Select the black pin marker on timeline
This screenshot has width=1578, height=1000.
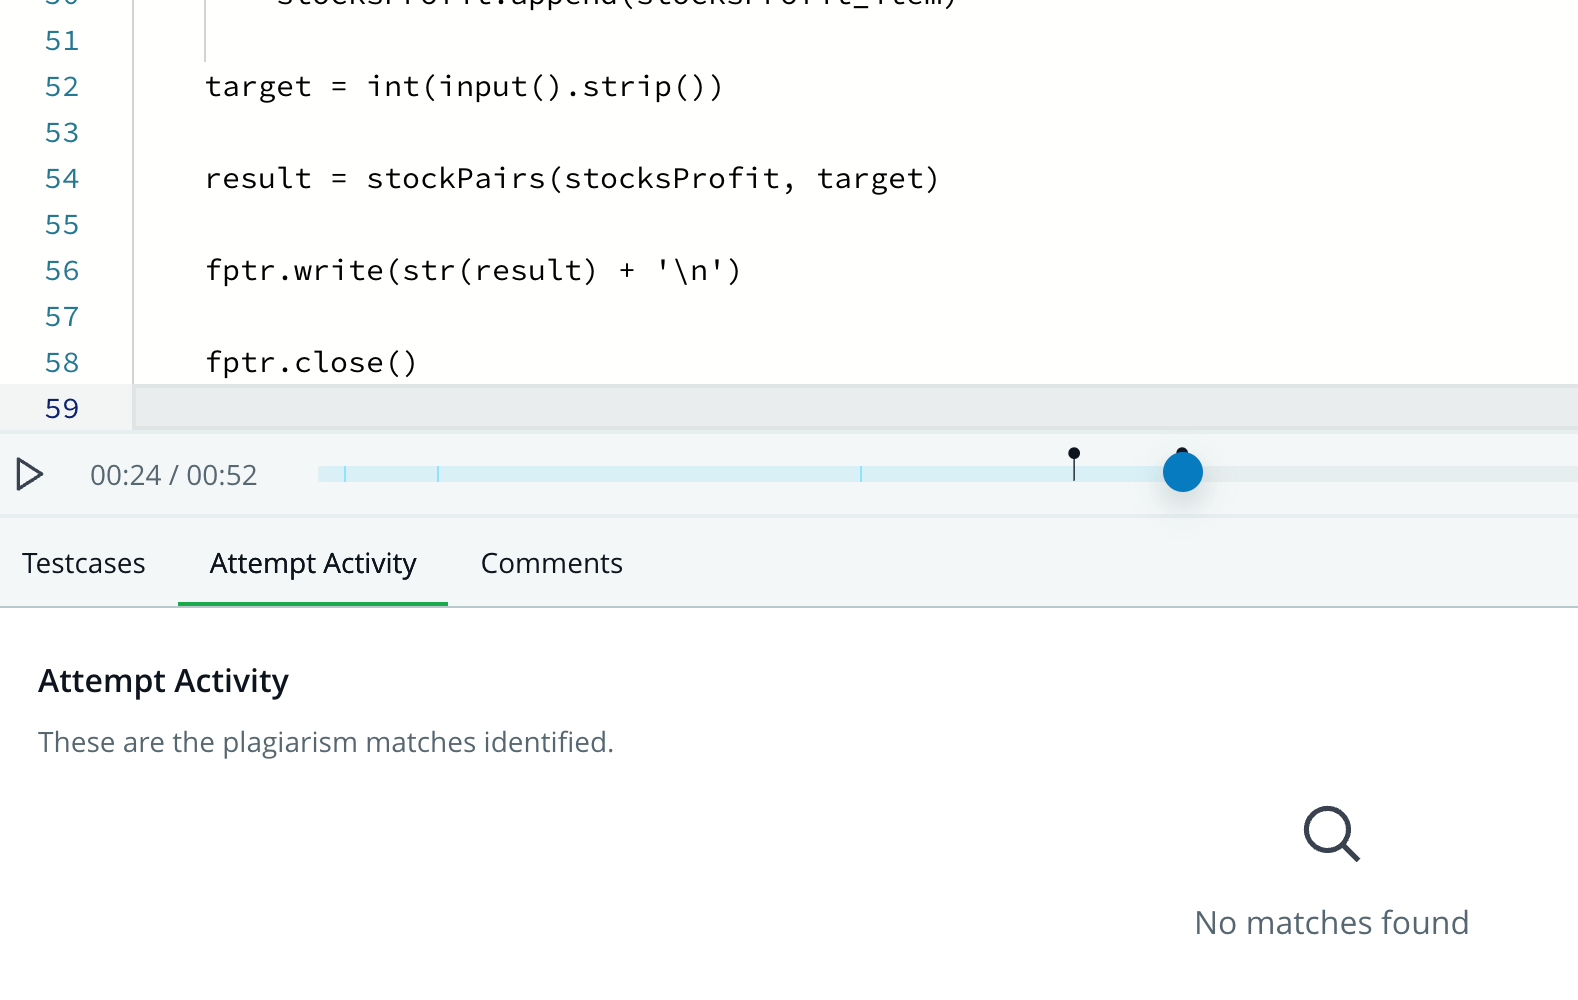[1074, 463]
